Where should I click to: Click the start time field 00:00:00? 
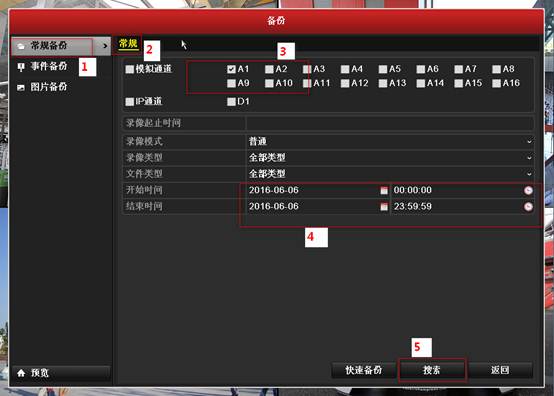coord(462,190)
